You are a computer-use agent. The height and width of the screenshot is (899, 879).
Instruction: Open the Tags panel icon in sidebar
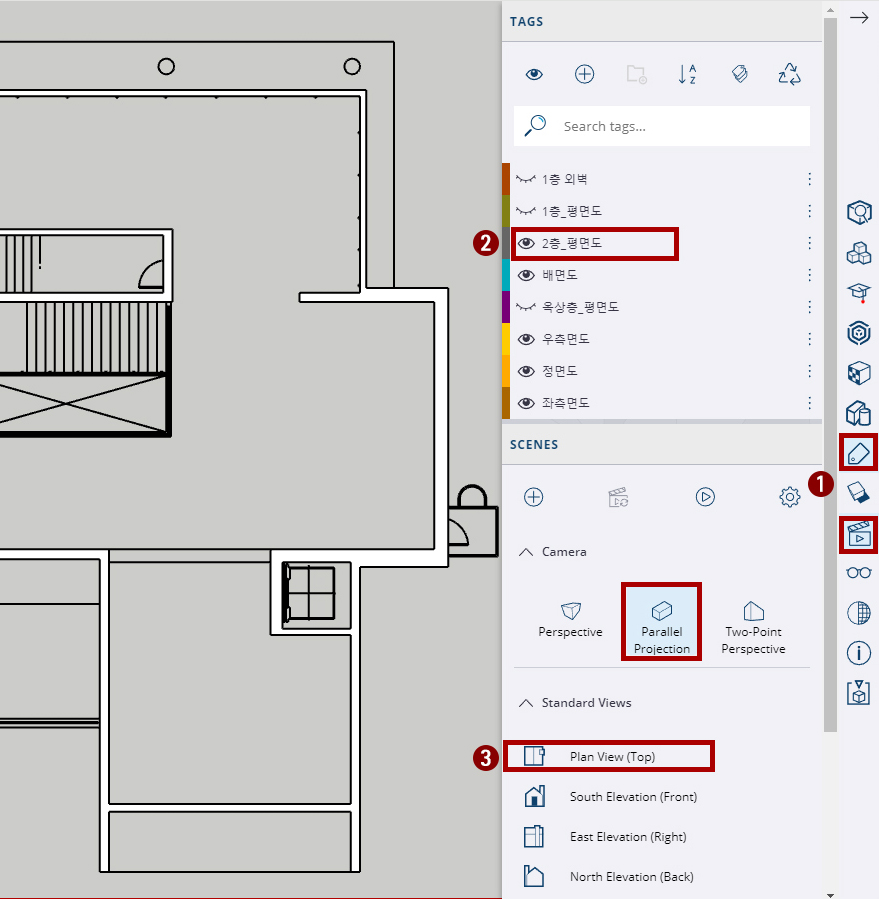(858, 452)
